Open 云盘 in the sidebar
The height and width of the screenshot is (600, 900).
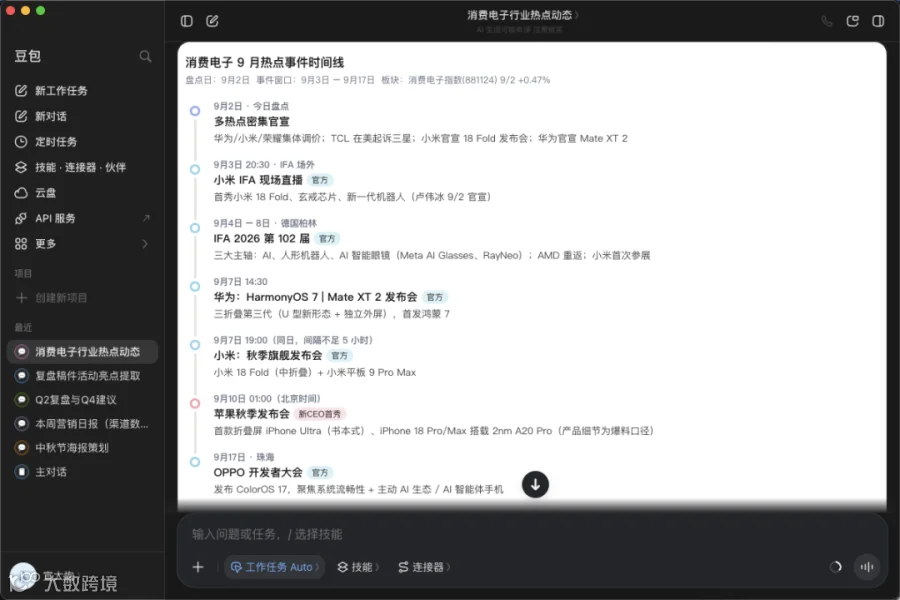point(83,193)
